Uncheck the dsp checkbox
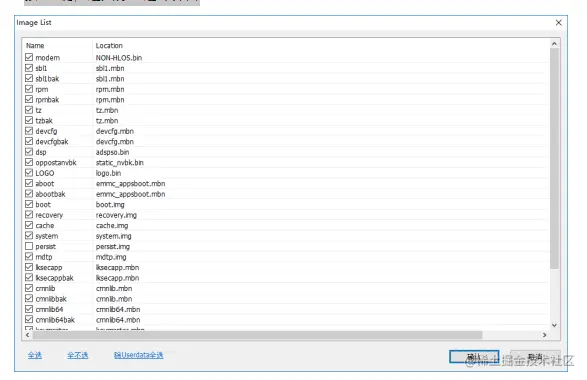This screenshot has width=587, height=380. pyautogui.click(x=29, y=152)
